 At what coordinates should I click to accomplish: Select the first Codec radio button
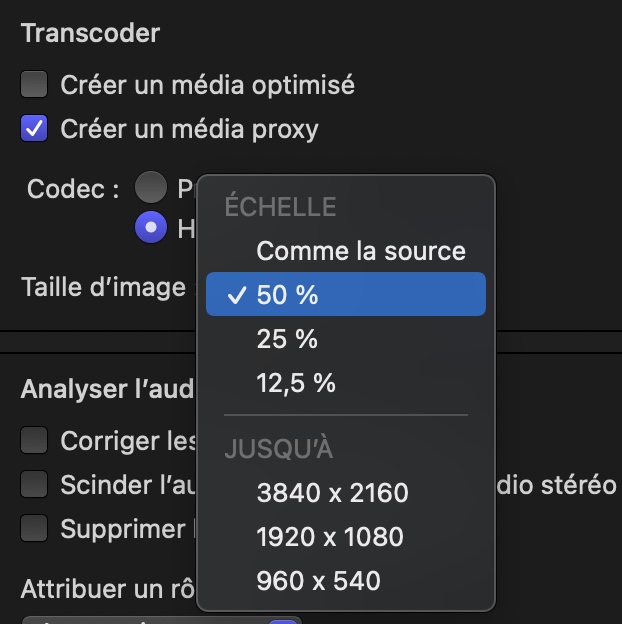click(151, 187)
